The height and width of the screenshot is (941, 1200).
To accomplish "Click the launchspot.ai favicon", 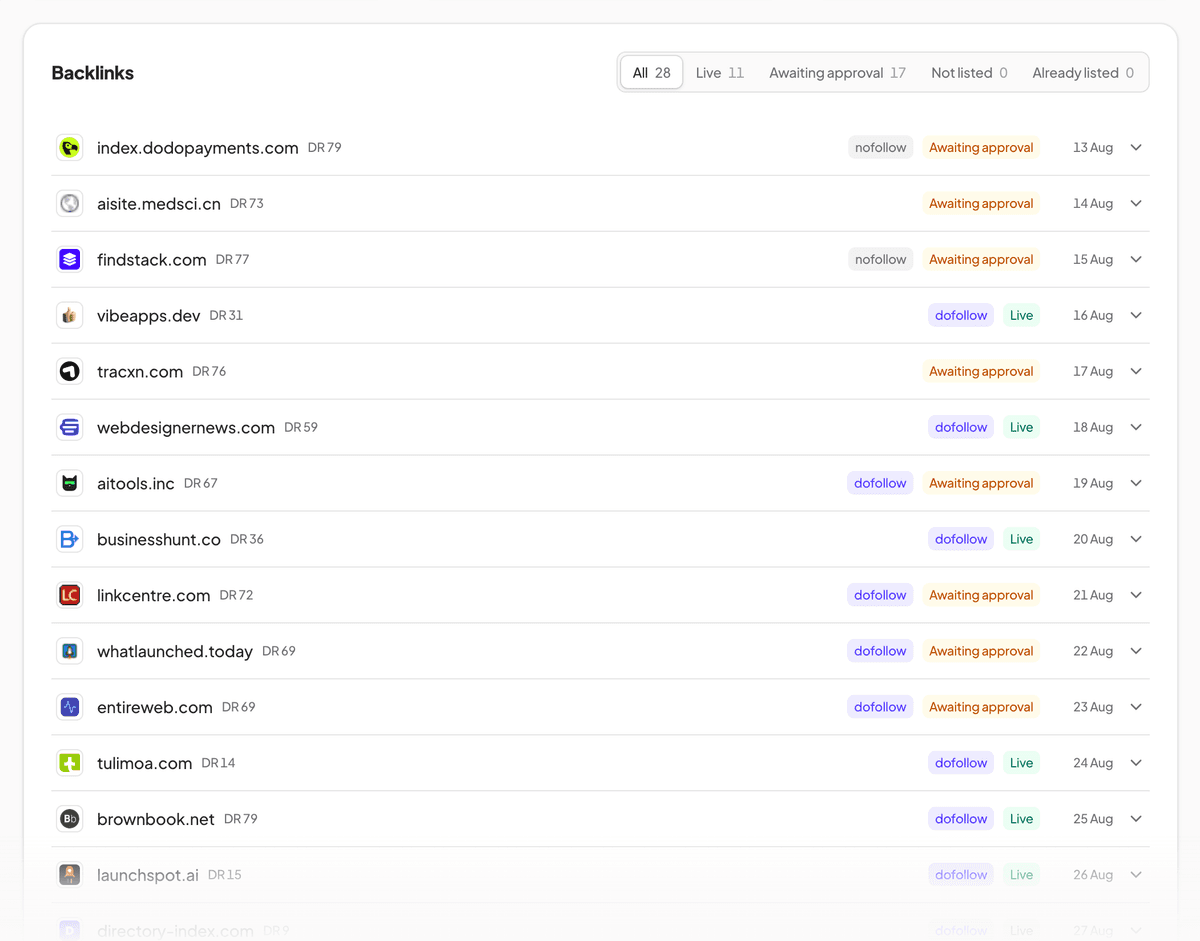I will [69, 876].
